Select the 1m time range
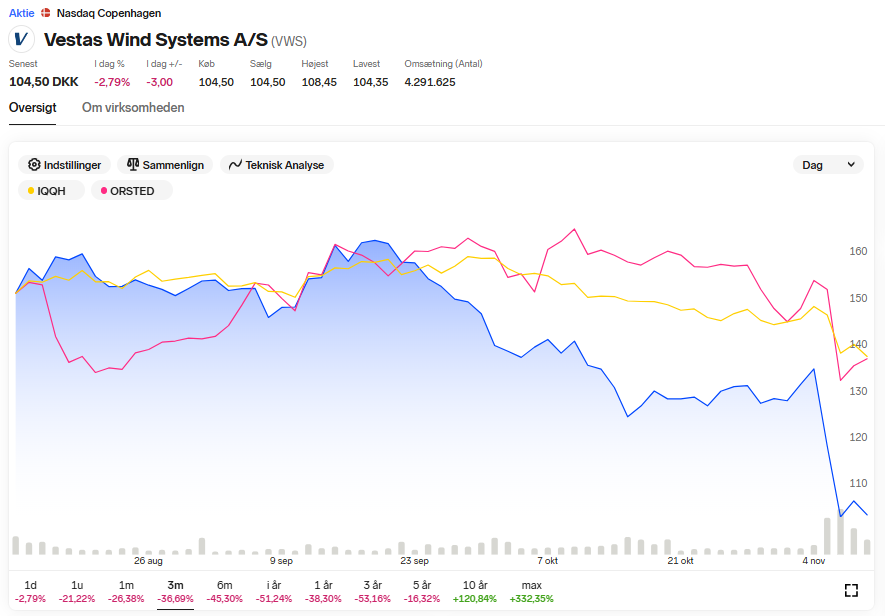 tap(126, 591)
